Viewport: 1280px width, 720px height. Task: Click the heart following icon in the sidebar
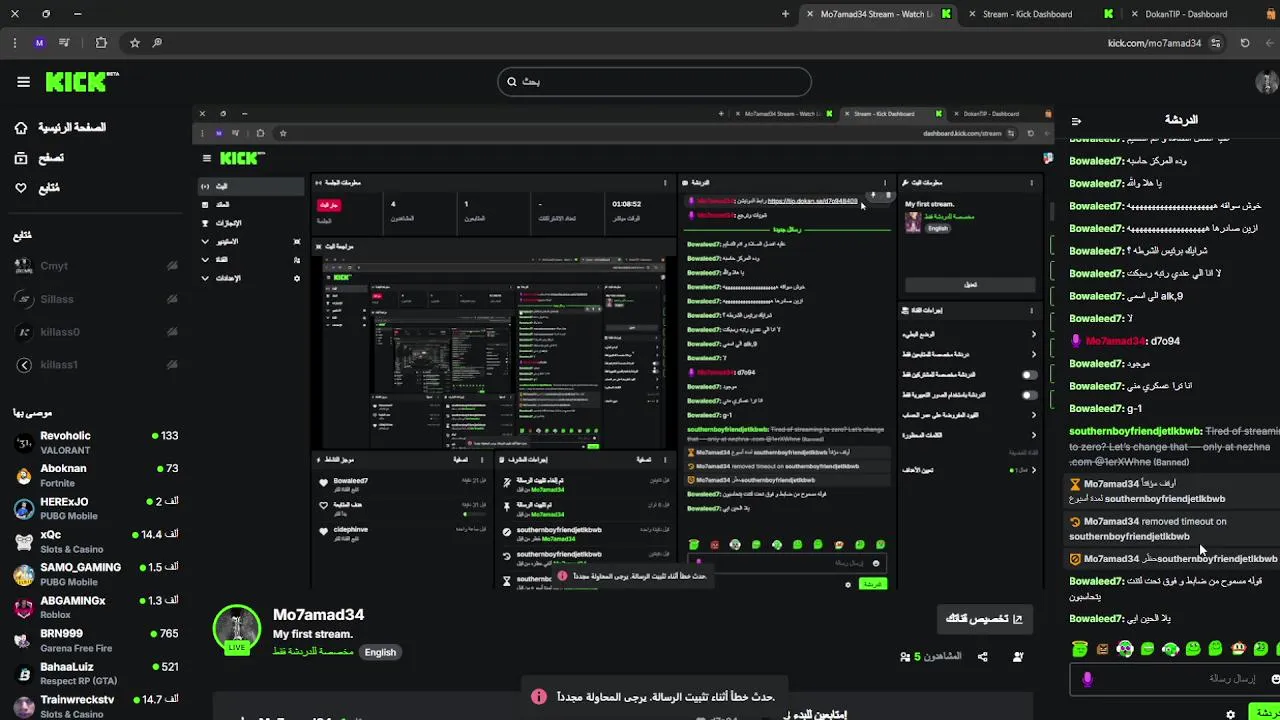[x=21, y=188]
